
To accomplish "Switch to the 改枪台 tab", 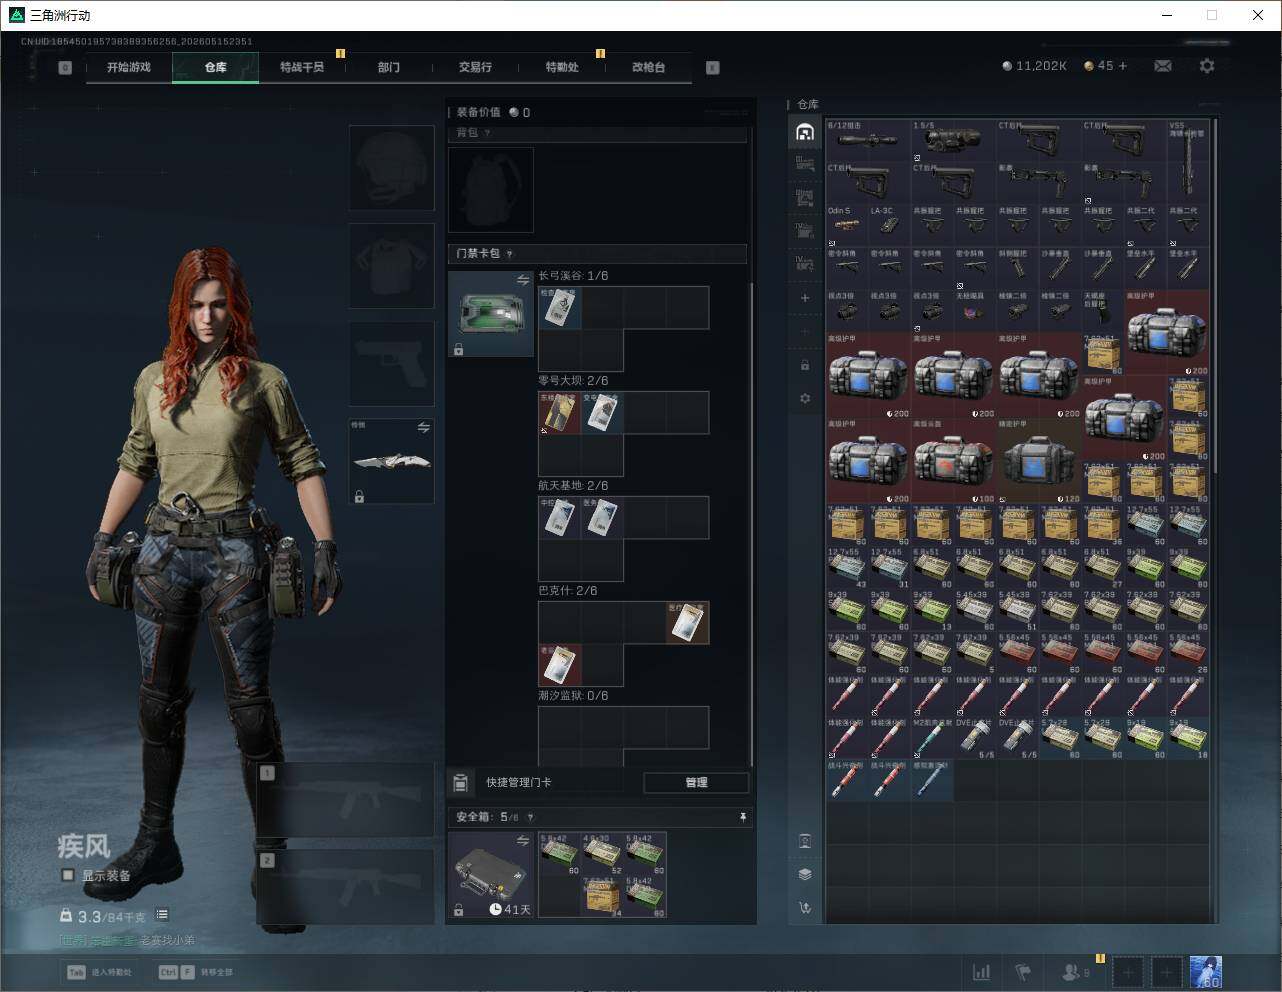I will click(648, 67).
